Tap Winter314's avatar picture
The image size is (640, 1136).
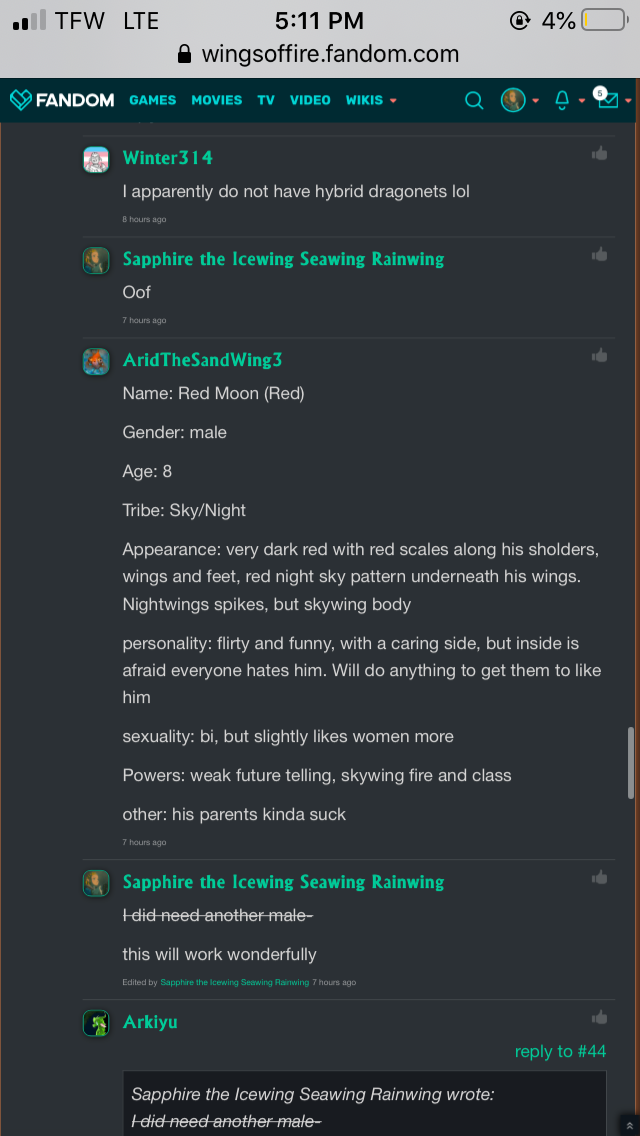pos(96,160)
